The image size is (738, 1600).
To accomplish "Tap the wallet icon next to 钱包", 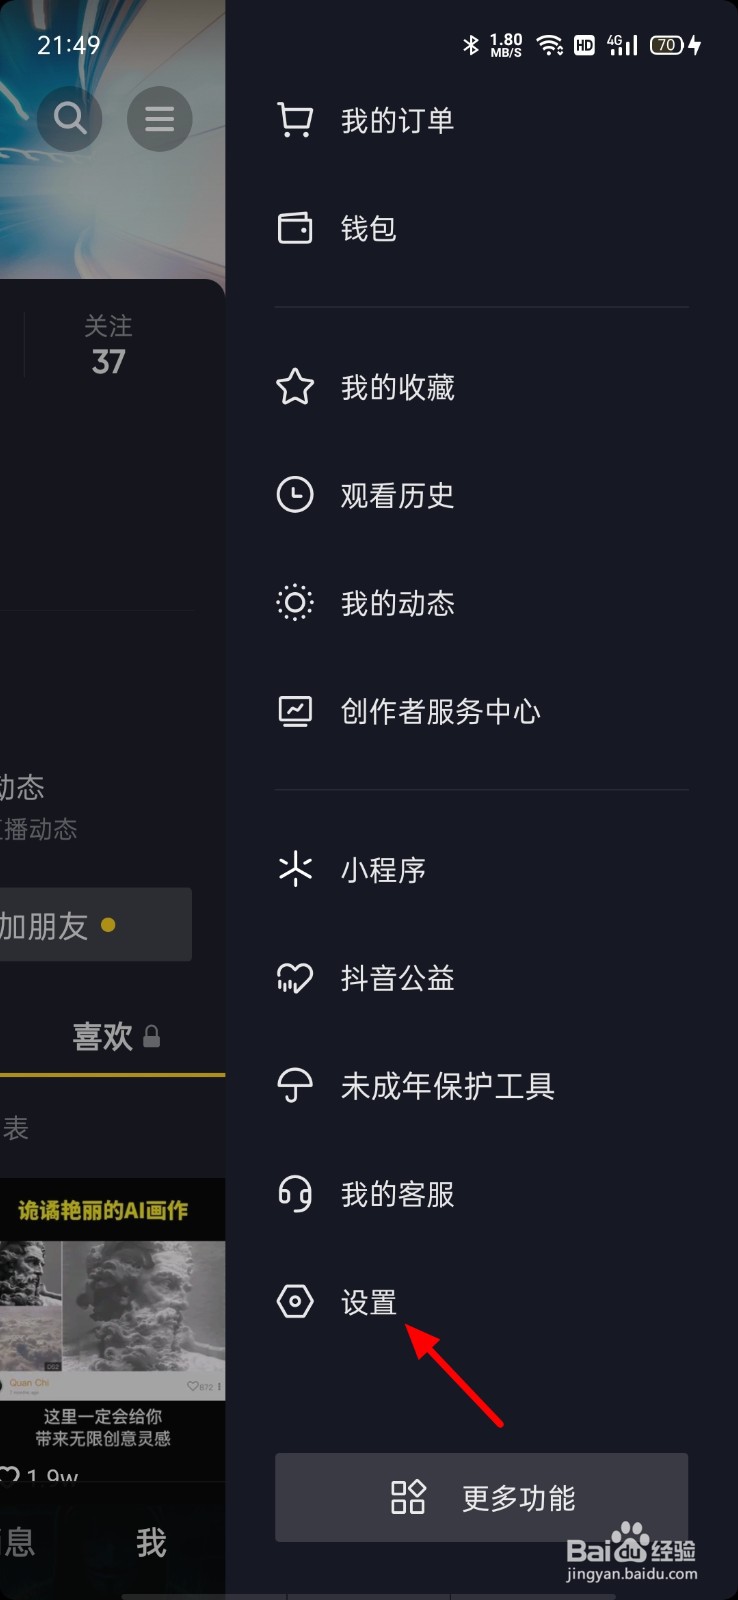I will pyautogui.click(x=295, y=228).
